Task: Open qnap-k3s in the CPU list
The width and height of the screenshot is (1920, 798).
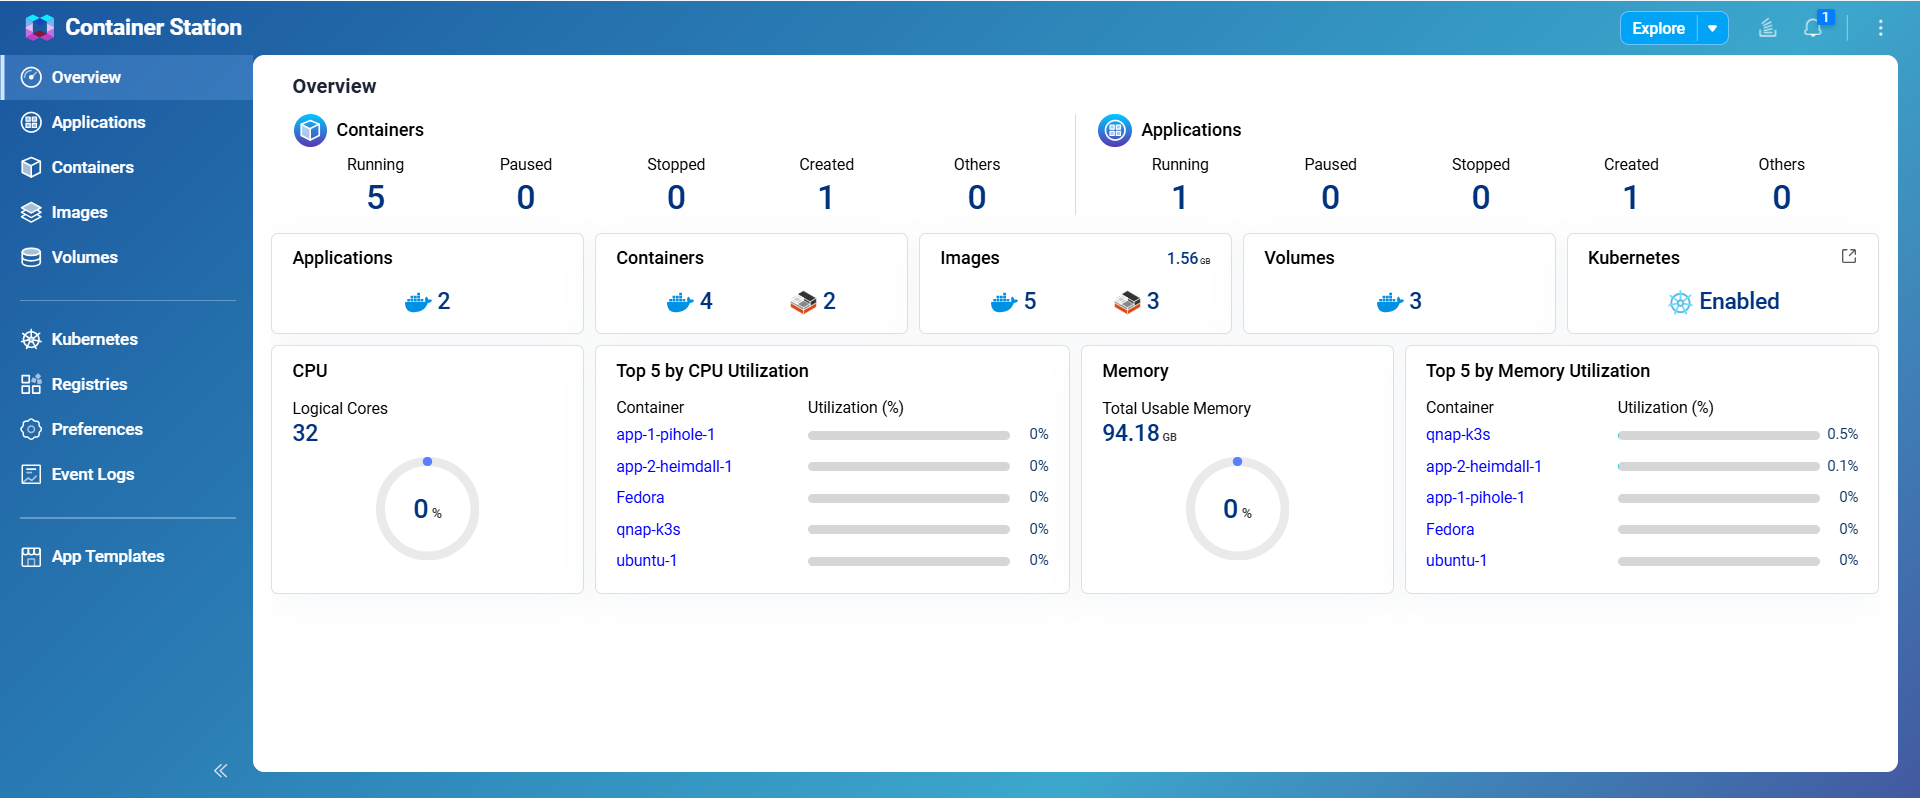Action: point(648,529)
